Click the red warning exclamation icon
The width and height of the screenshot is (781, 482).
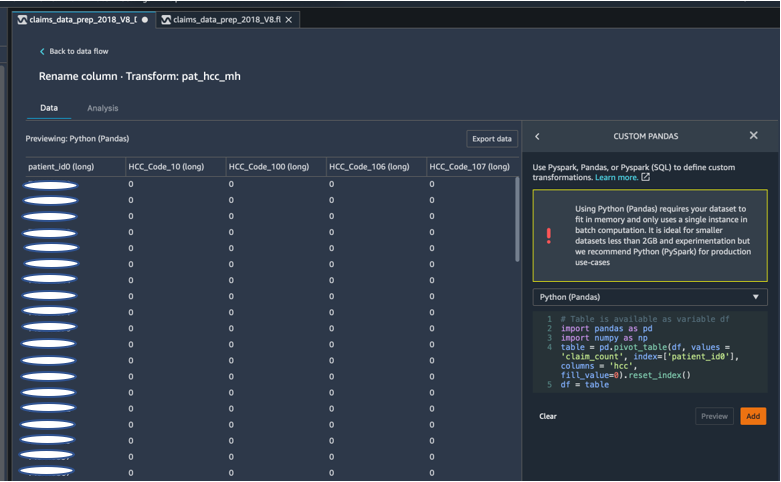pyautogui.click(x=547, y=236)
